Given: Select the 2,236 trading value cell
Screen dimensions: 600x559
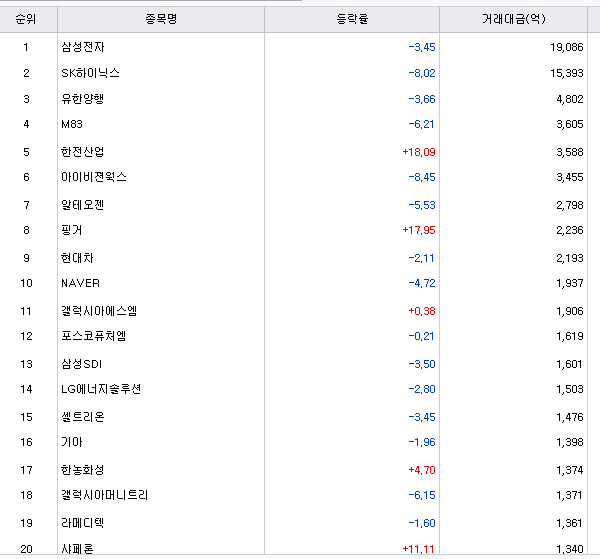Looking at the screenshot, I should pos(570,230).
